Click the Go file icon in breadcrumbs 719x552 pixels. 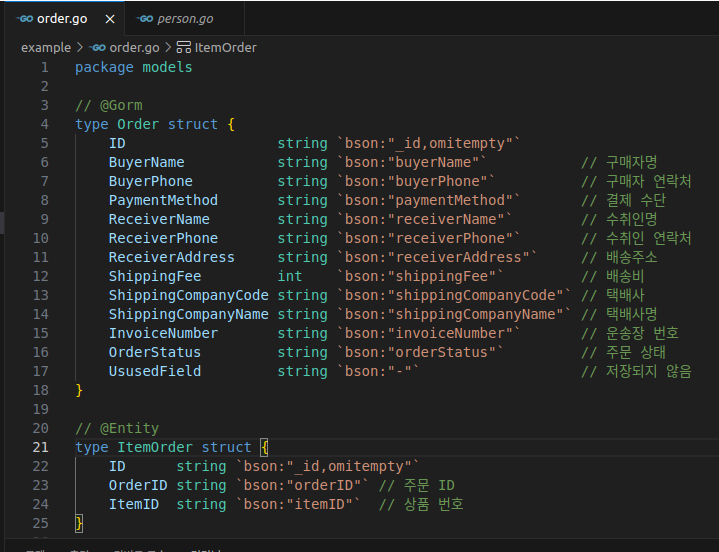(x=97, y=47)
